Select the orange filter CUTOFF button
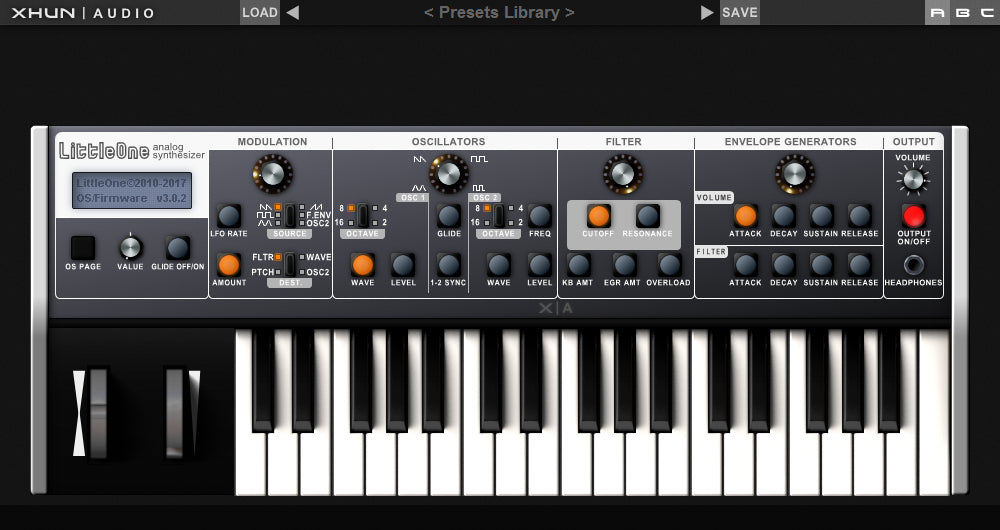 coord(598,216)
